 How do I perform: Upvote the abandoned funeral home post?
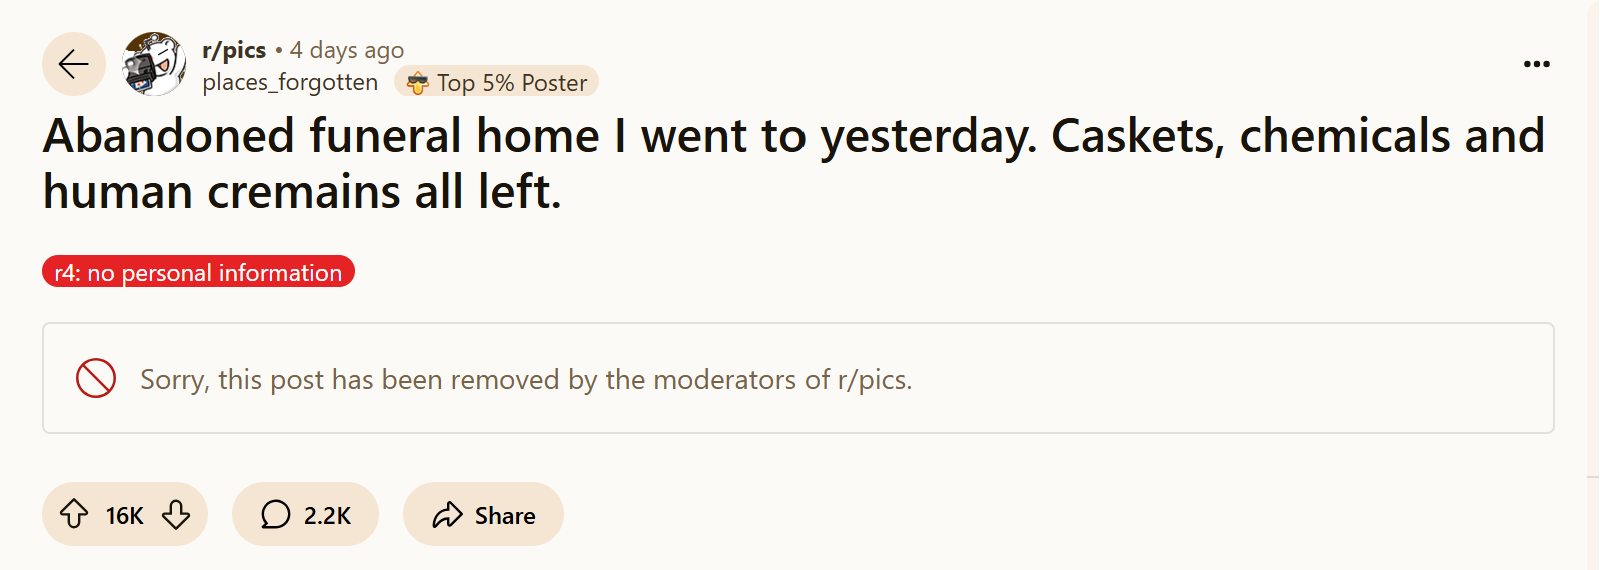pos(74,514)
